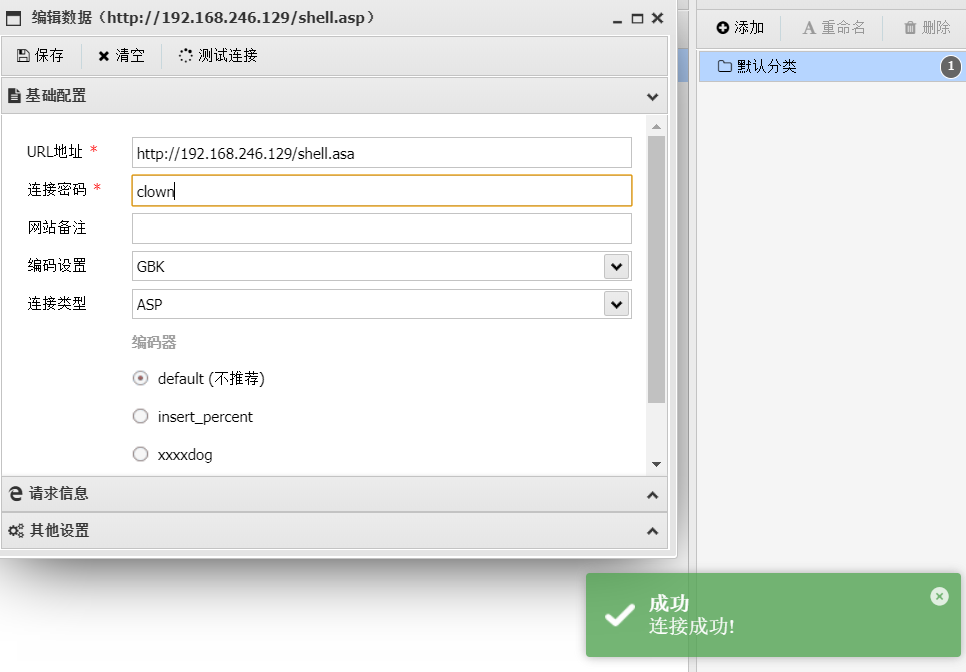Click the request info browser icon
The height and width of the screenshot is (672, 966).
16,493
